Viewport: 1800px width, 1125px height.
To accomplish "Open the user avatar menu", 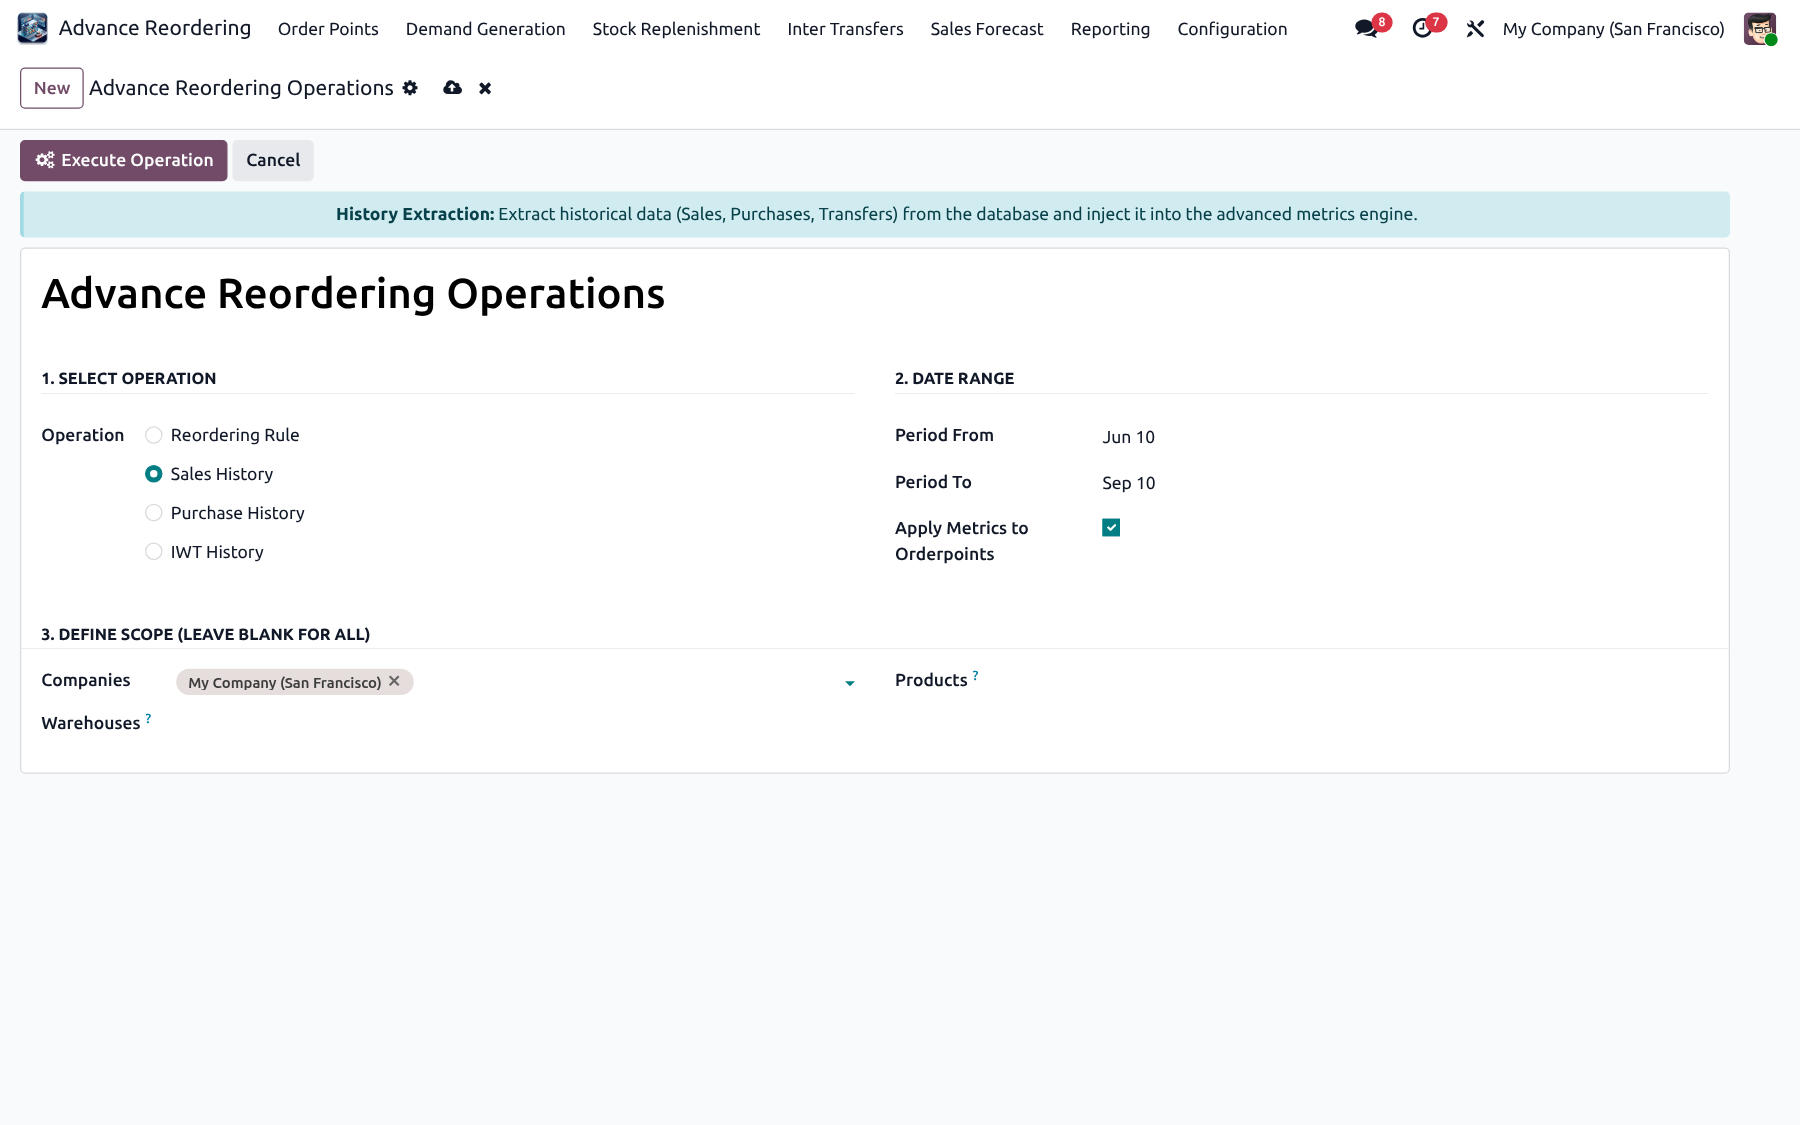I will tap(1760, 29).
